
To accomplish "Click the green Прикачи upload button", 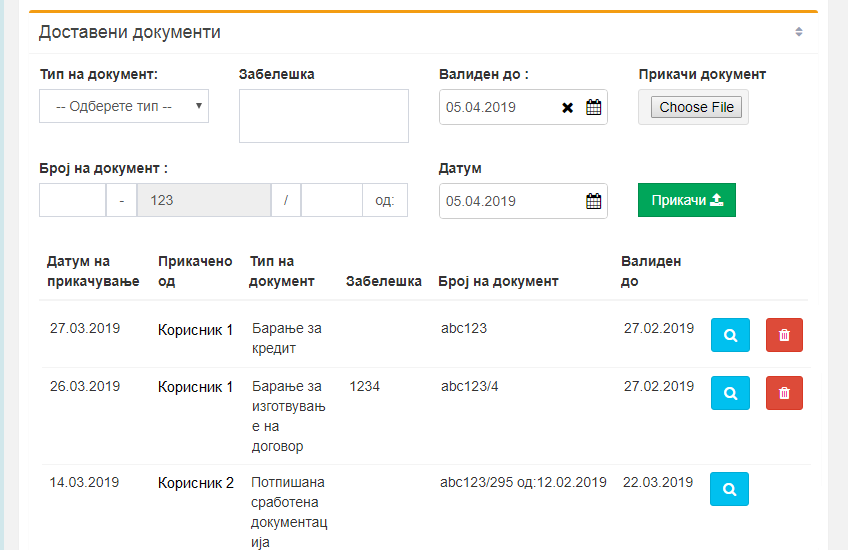I will (687, 200).
